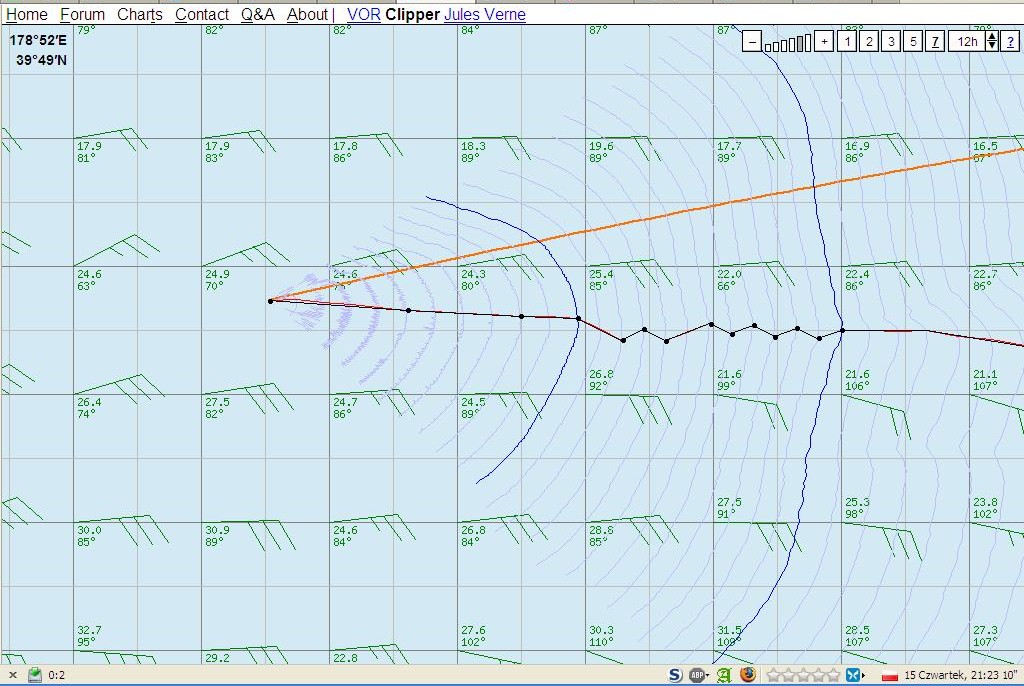Click the blue S status bar icon
Image resolution: width=1024 pixels, height=686 pixels.
click(675, 675)
